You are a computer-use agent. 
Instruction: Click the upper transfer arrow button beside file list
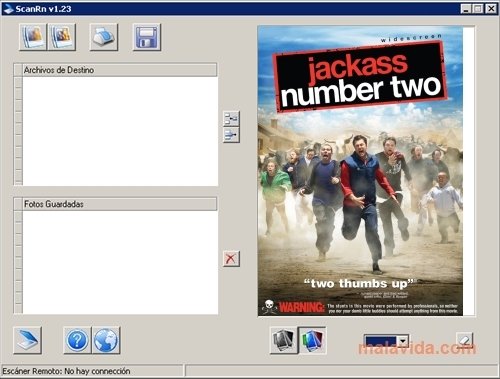(x=231, y=119)
